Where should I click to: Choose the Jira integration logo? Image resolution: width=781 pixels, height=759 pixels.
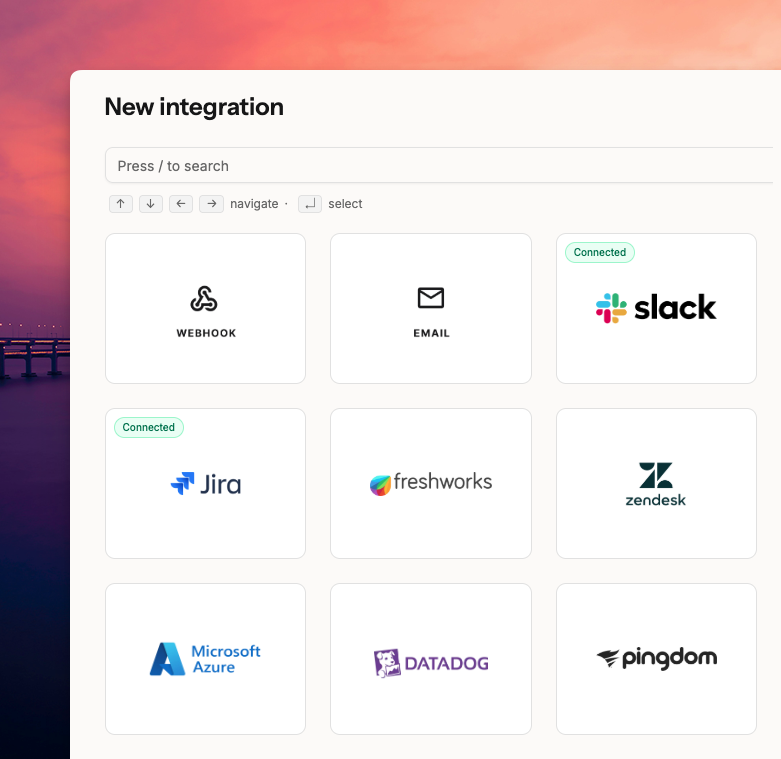click(206, 484)
